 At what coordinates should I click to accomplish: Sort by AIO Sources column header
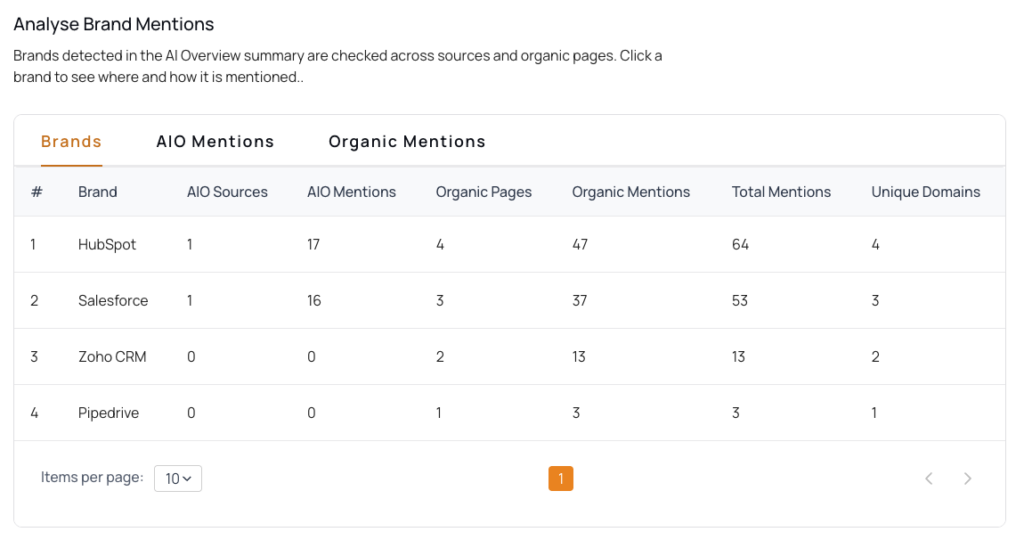point(227,192)
